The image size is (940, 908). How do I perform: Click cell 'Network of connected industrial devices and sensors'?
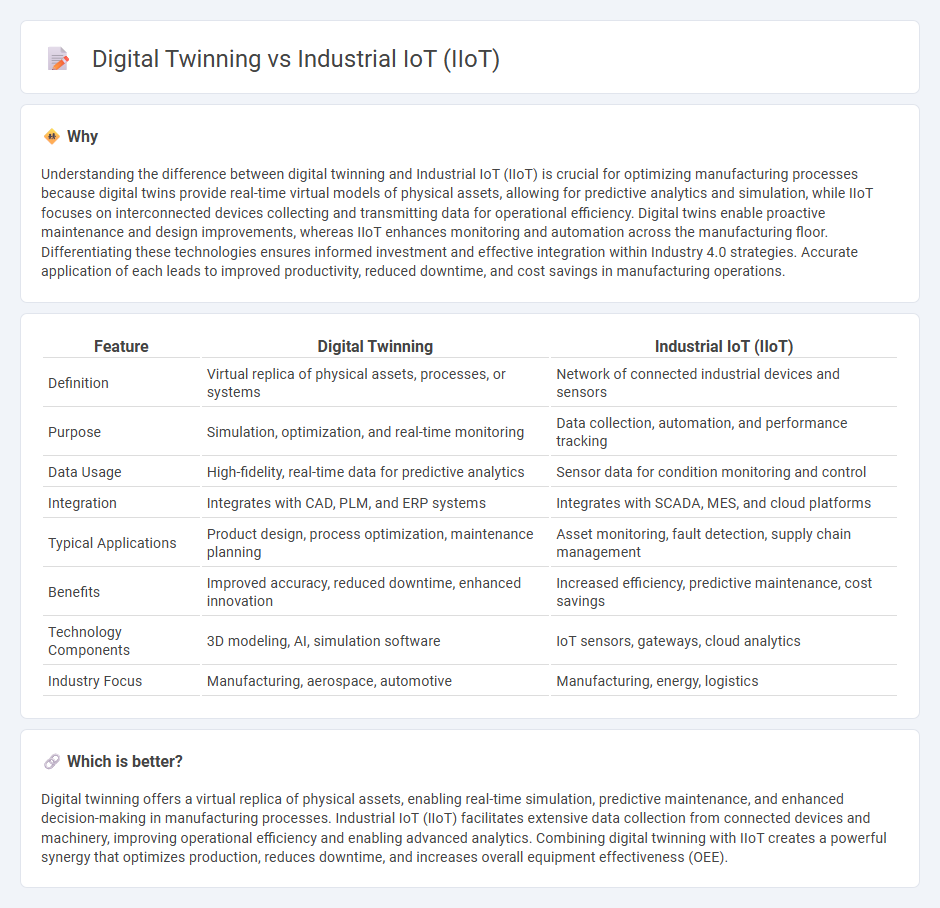click(724, 383)
